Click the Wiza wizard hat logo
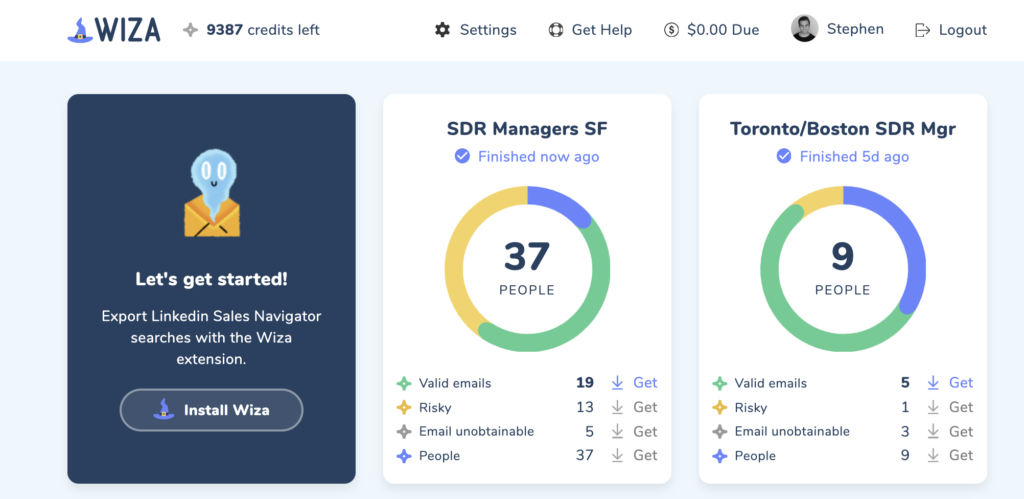This screenshot has width=1024, height=499. [x=80, y=29]
